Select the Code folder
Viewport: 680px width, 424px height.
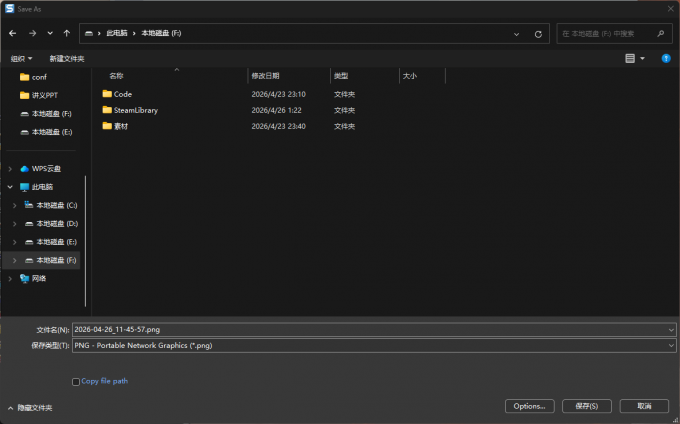tap(117, 94)
